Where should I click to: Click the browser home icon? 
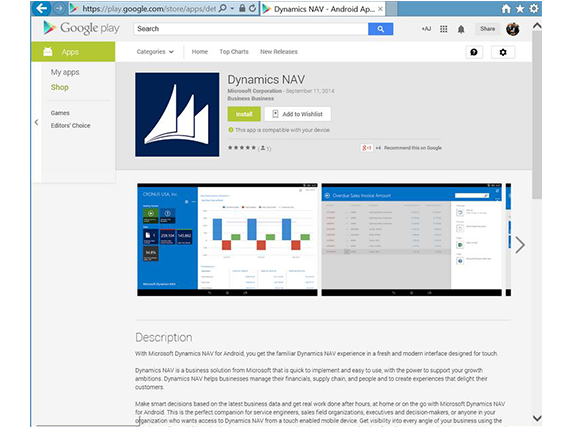tap(506, 8)
